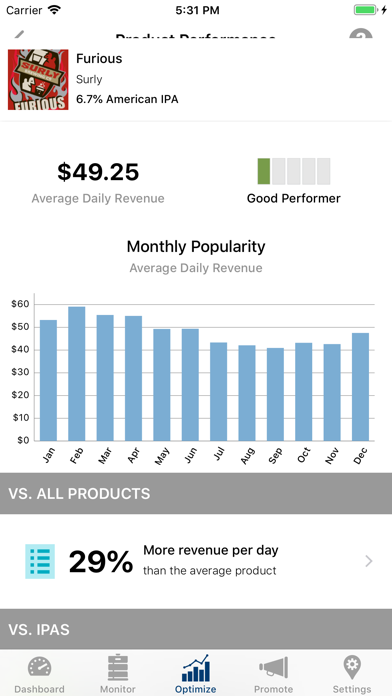Tap the VS. ALL PRODUCTS section header
The image size is (392, 696).
click(196, 494)
